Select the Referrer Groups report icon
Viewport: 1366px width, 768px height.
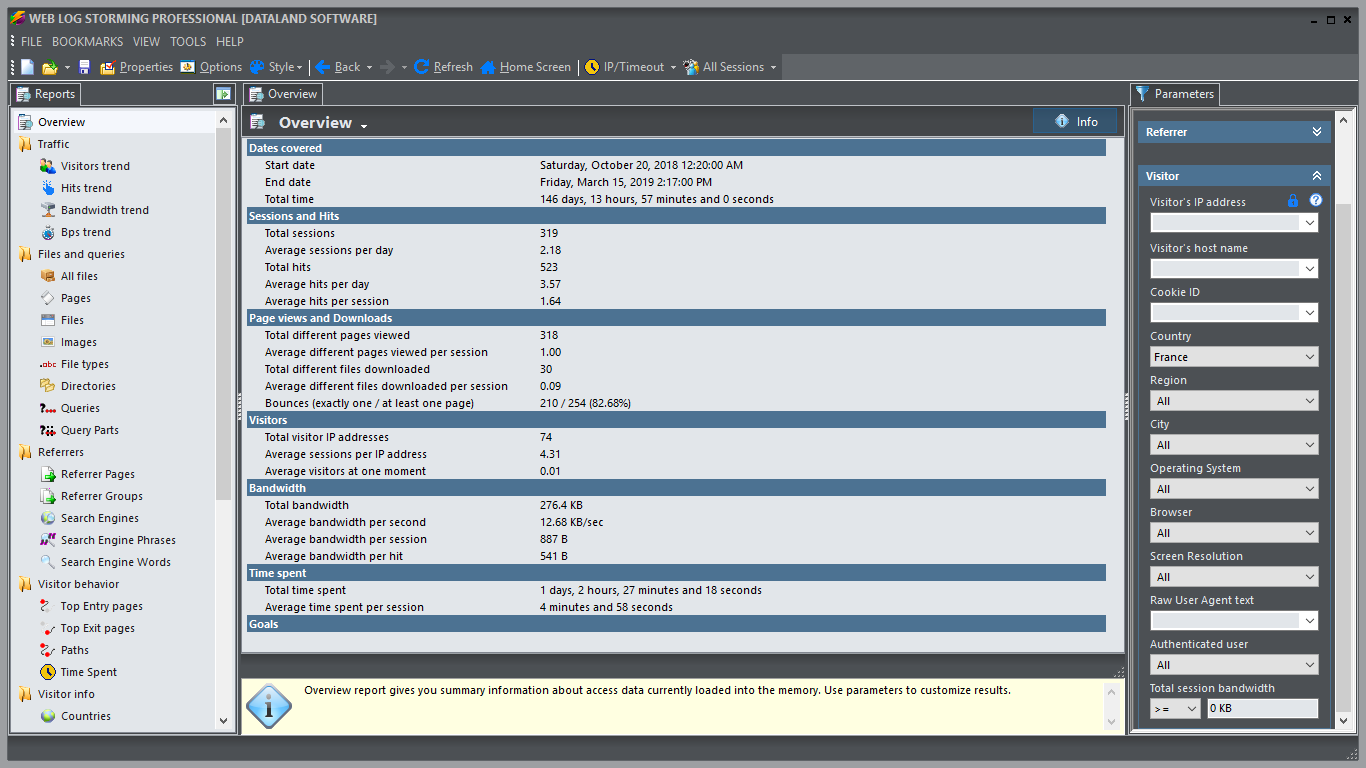[x=48, y=496]
